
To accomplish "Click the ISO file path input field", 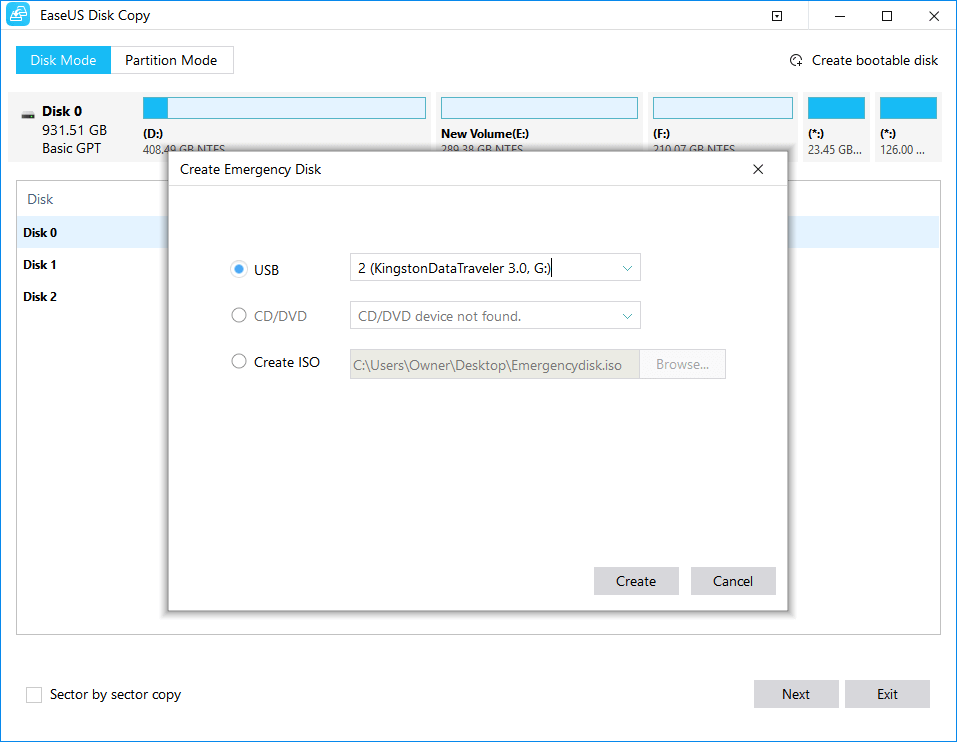I will coord(494,365).
